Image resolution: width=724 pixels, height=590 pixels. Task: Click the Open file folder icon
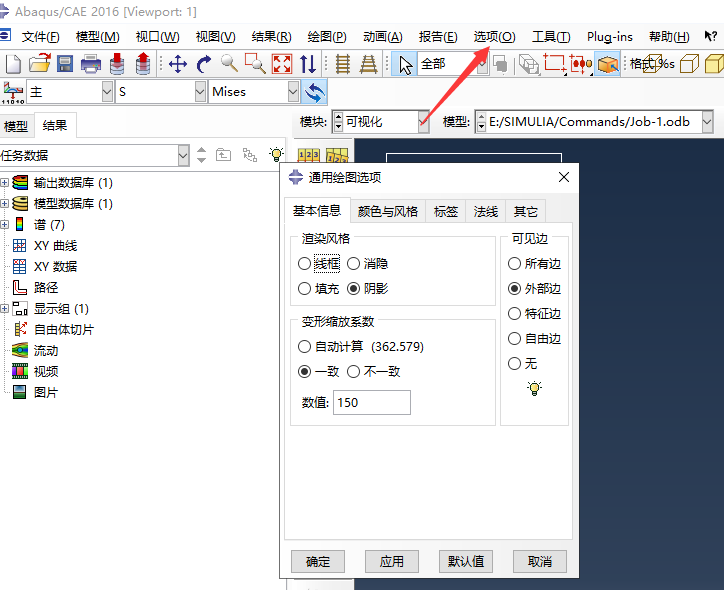pyautogui.click(x=39, y=64)
